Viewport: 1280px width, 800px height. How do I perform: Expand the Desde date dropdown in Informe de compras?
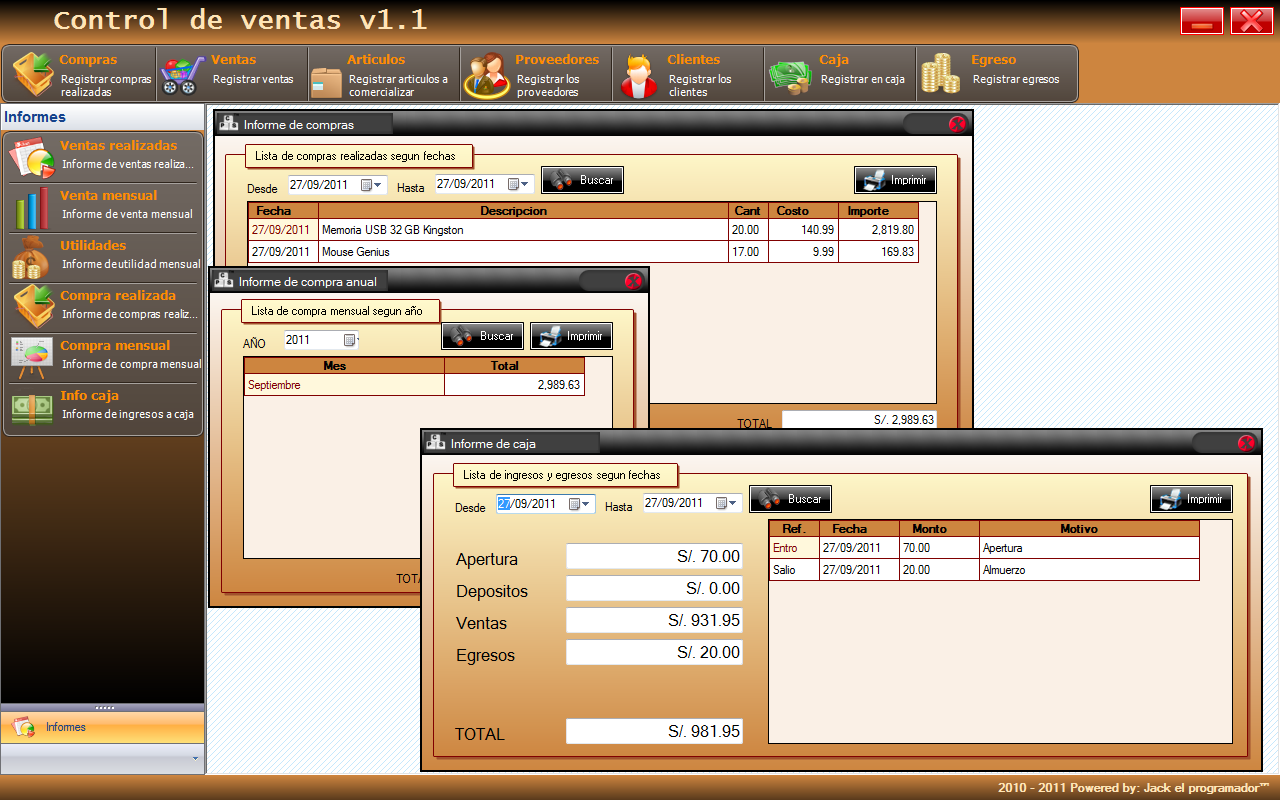pos(376,184)
